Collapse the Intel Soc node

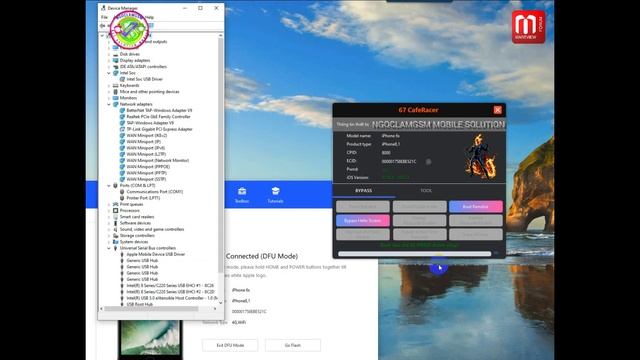point(109,73)
